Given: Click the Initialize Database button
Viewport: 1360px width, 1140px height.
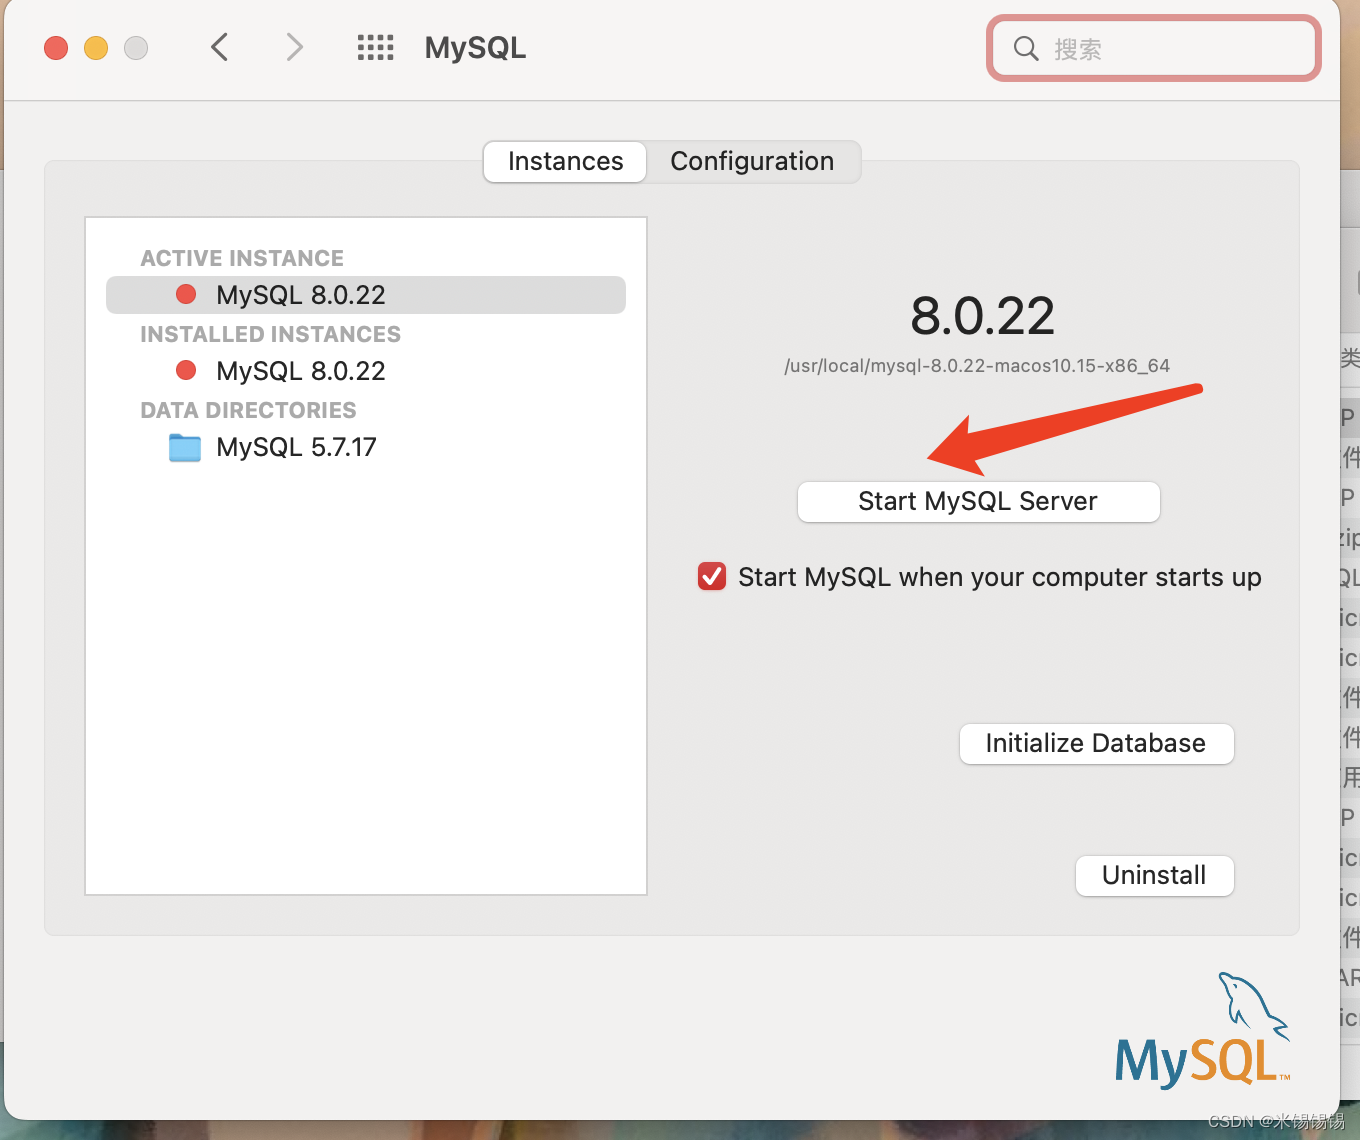Looking at the screenshot, I should [x=1096, y=743].
